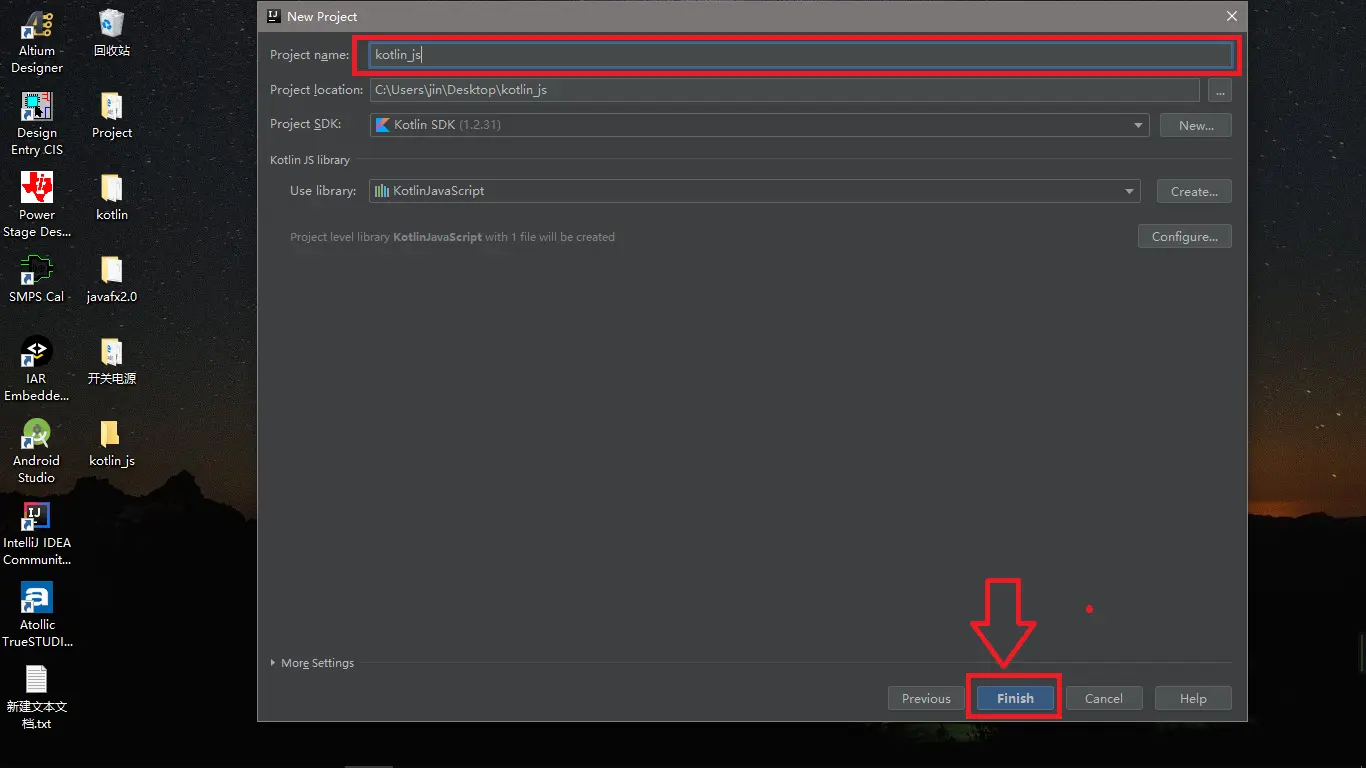Click New... button beside Project SDK
Image resolution: width=1366 pixels, height=768 pixels.
1196,125
